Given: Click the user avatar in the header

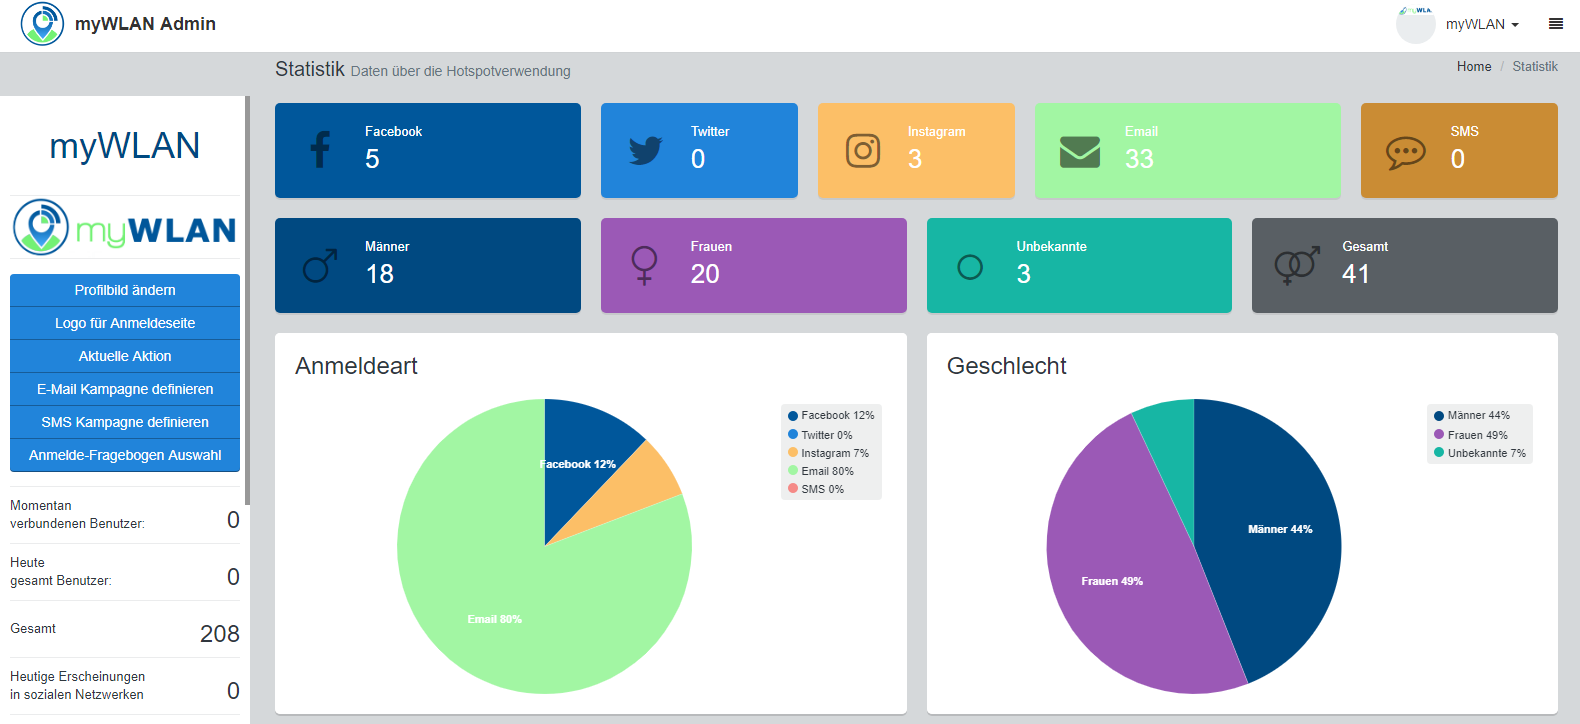Looking at the screenshot, I should [x=1416, y=24].
